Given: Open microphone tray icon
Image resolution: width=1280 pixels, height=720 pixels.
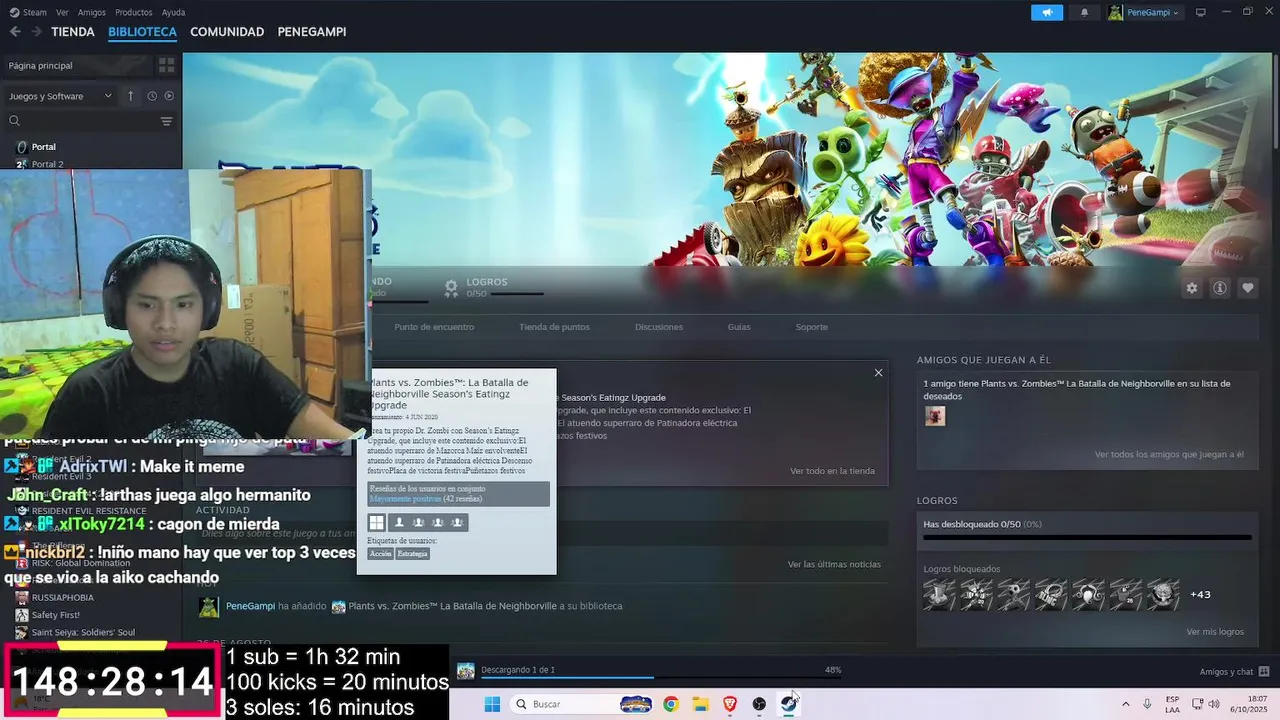Looking at the screenshot, I should (1147, 704).
